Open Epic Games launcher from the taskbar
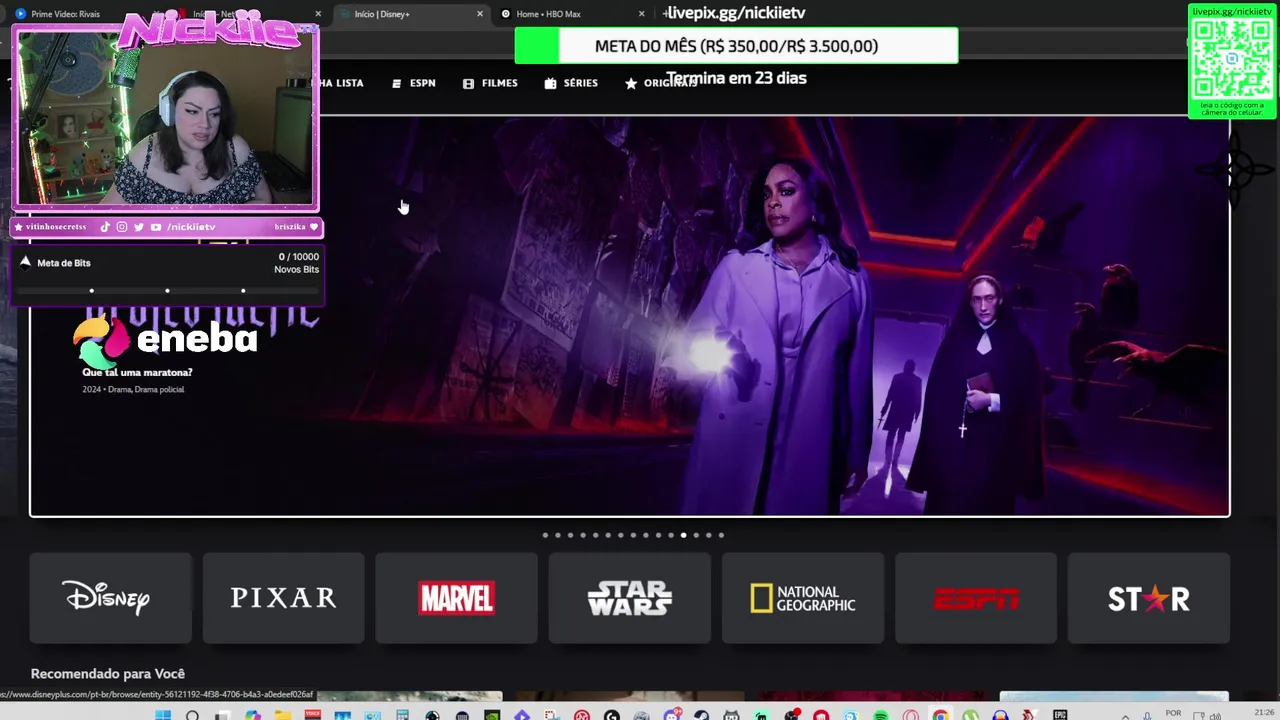1280x720 pixels. [x=1060, y=715]
